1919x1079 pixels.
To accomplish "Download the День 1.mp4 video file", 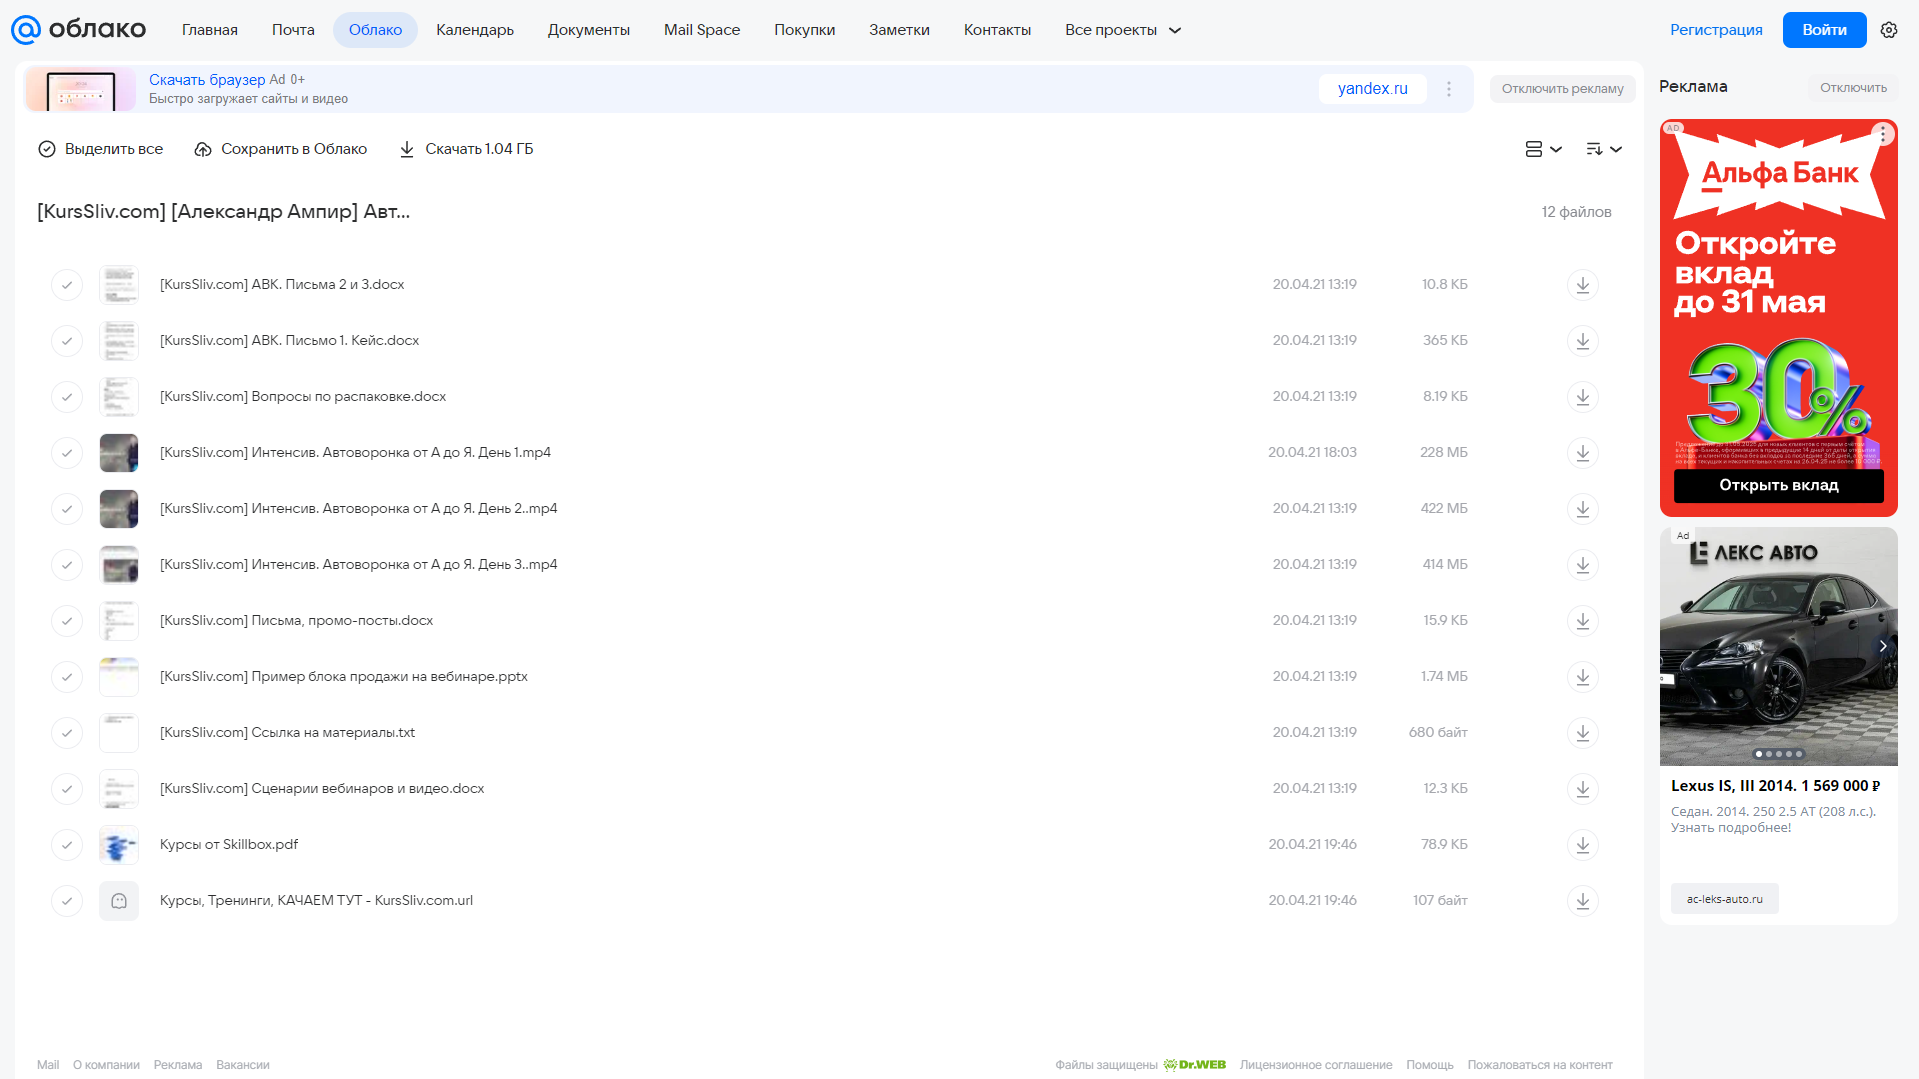I will (1582, 453).
